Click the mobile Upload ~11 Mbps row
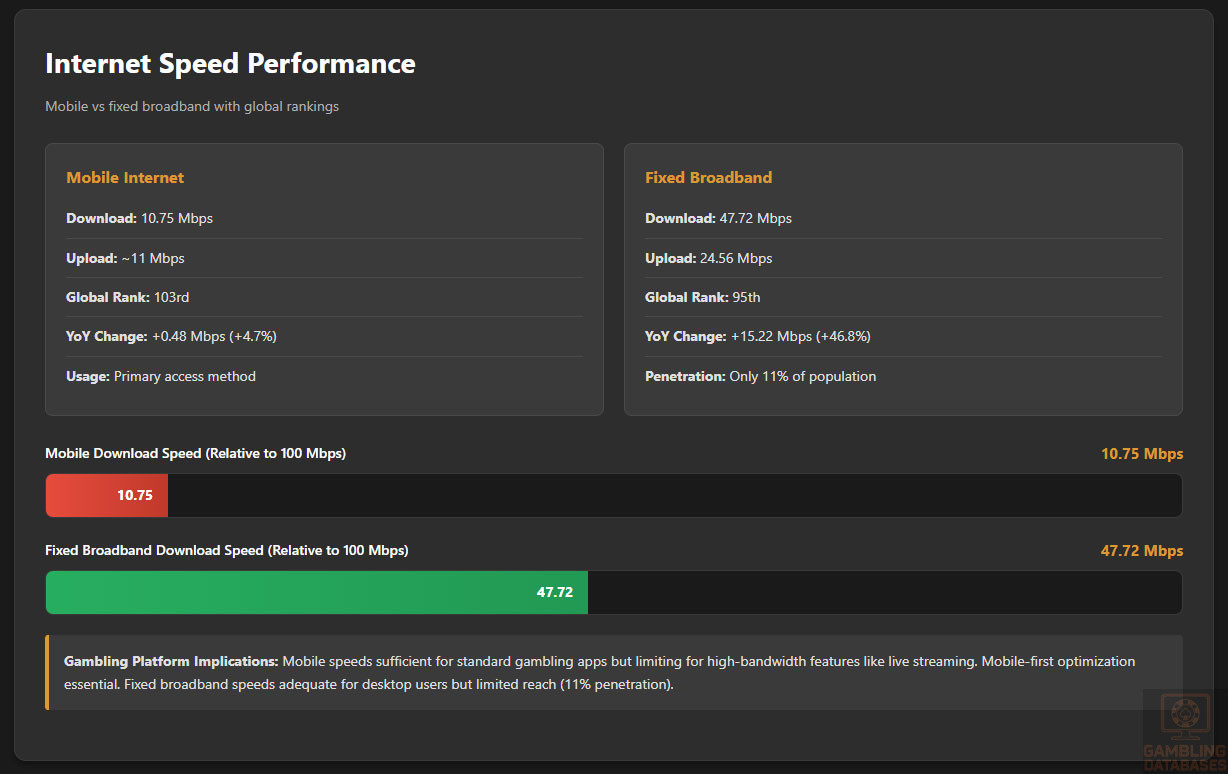The width and height of the screenshot is (1228, 774). [x=126, y=258]
